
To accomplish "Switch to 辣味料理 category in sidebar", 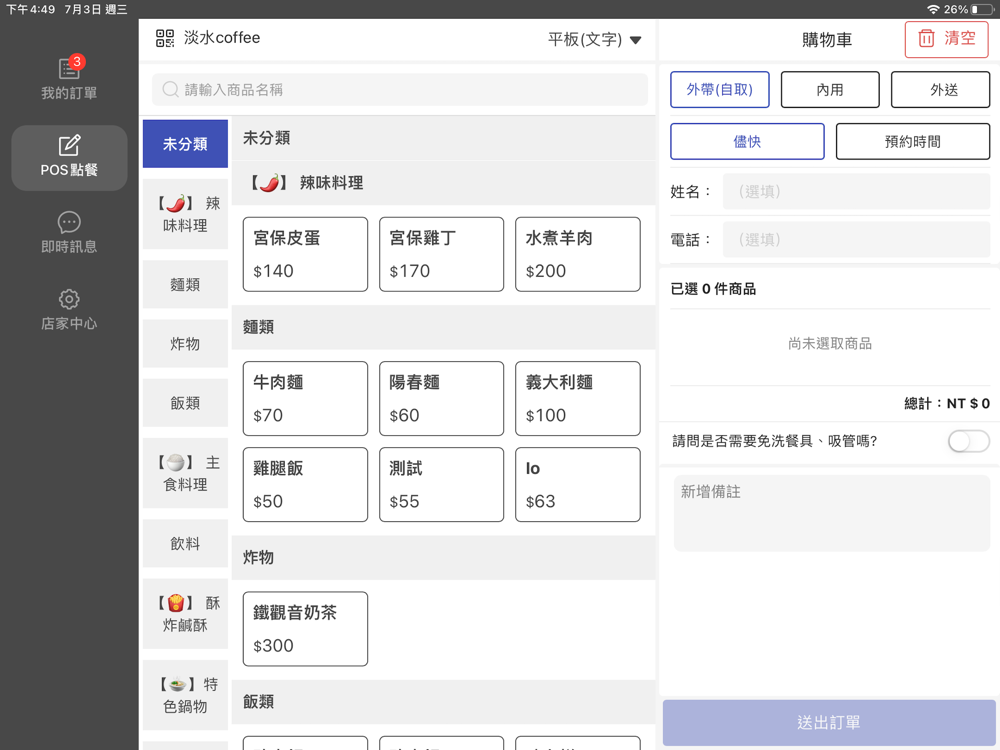I will [x=185, y=214].
